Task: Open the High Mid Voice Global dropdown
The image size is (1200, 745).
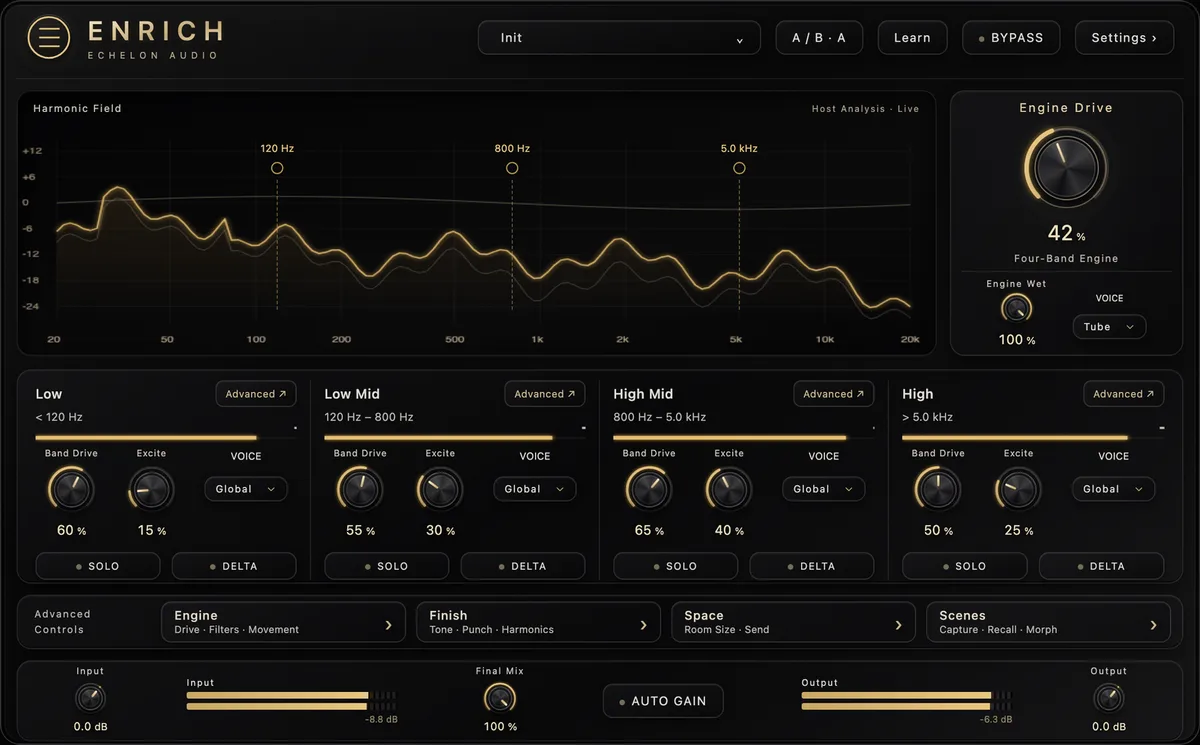Action: pyautogui.click(x=824, y=489)
